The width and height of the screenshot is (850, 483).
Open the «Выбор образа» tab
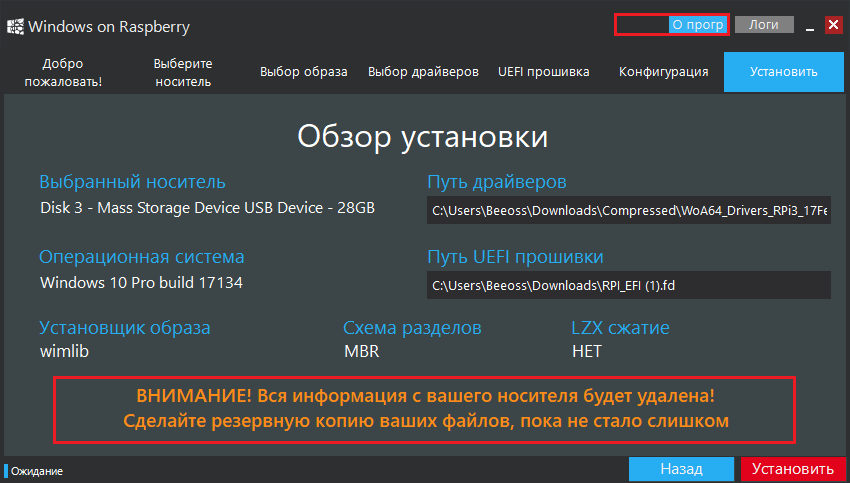click(x=303, y=72)
